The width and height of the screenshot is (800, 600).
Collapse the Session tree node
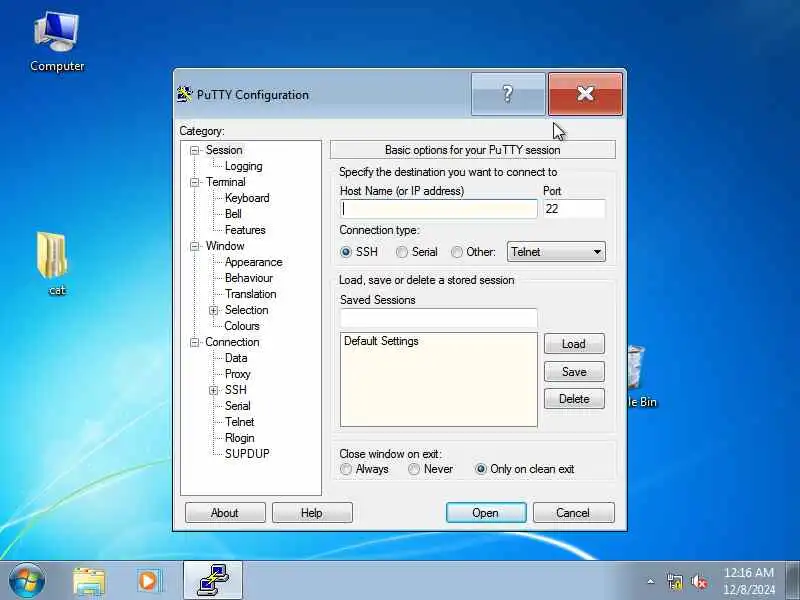tap(194, 151)
